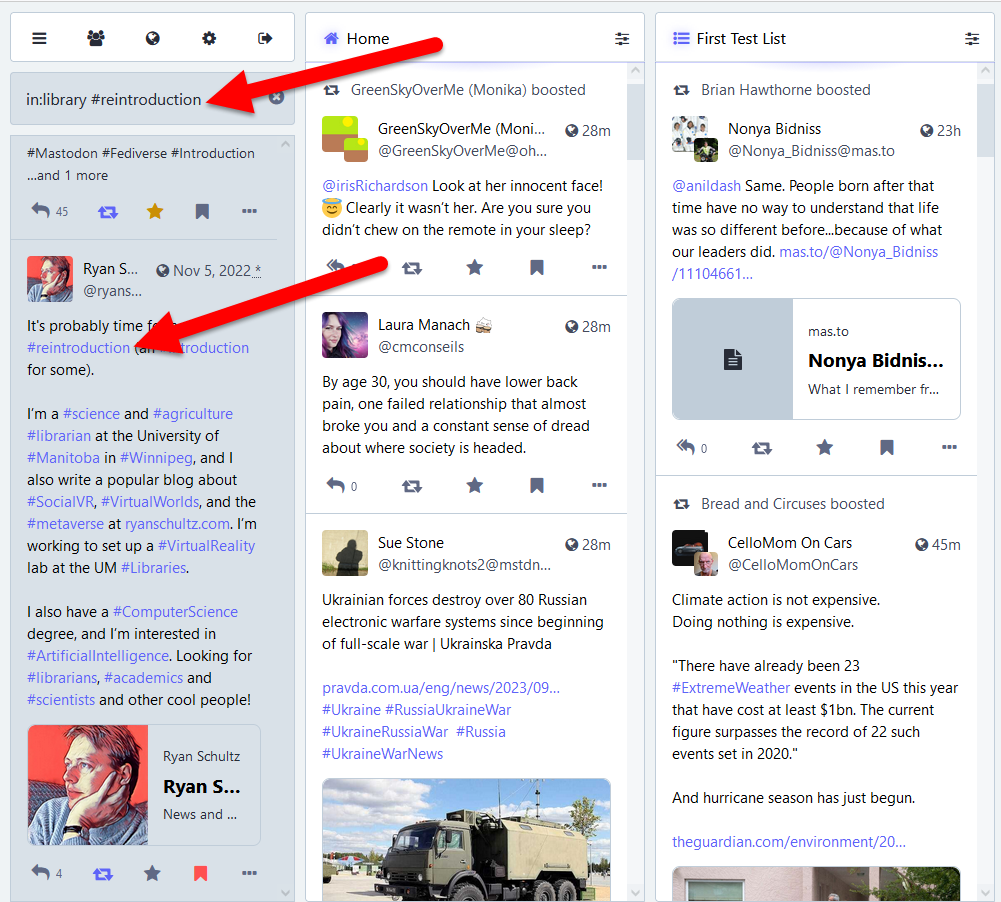This screenshot has width=1001, height=902.
Task: Reply to Ryan Schultz's reintroduction post
Action: [x=40, y=873]
